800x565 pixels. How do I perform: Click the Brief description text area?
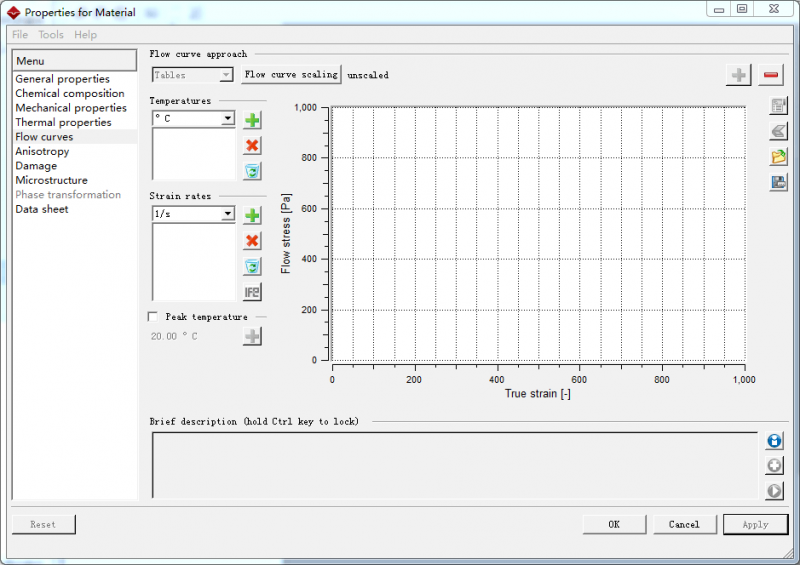click(455, 465)
